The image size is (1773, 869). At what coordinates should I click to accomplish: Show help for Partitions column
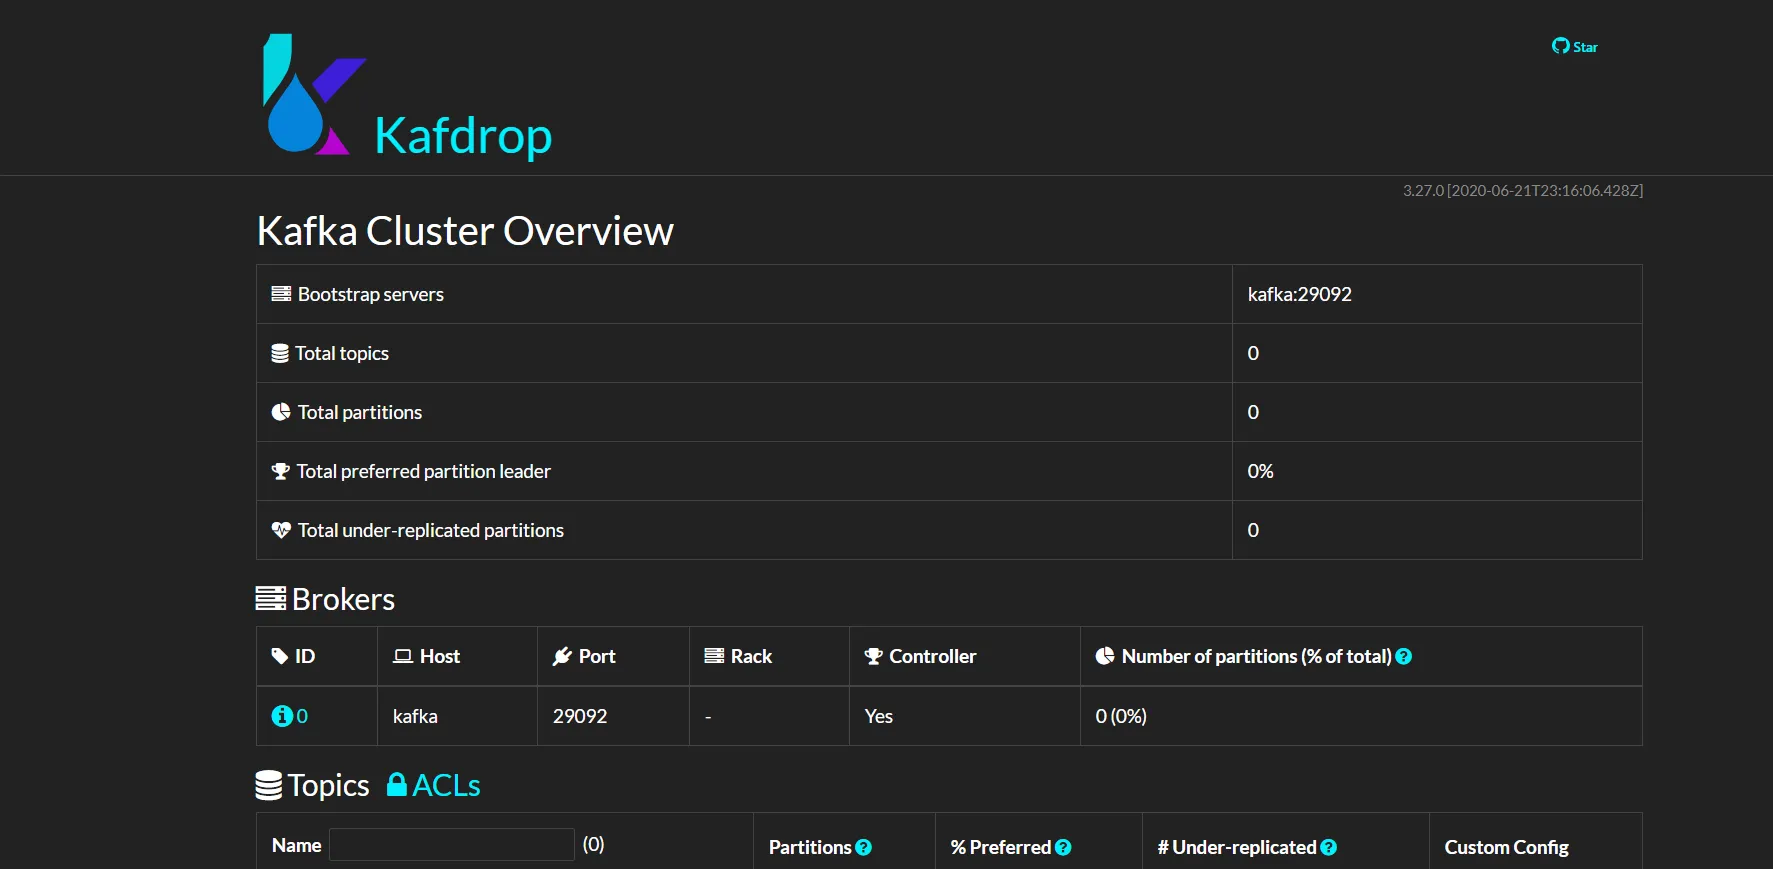click(864, 847)
